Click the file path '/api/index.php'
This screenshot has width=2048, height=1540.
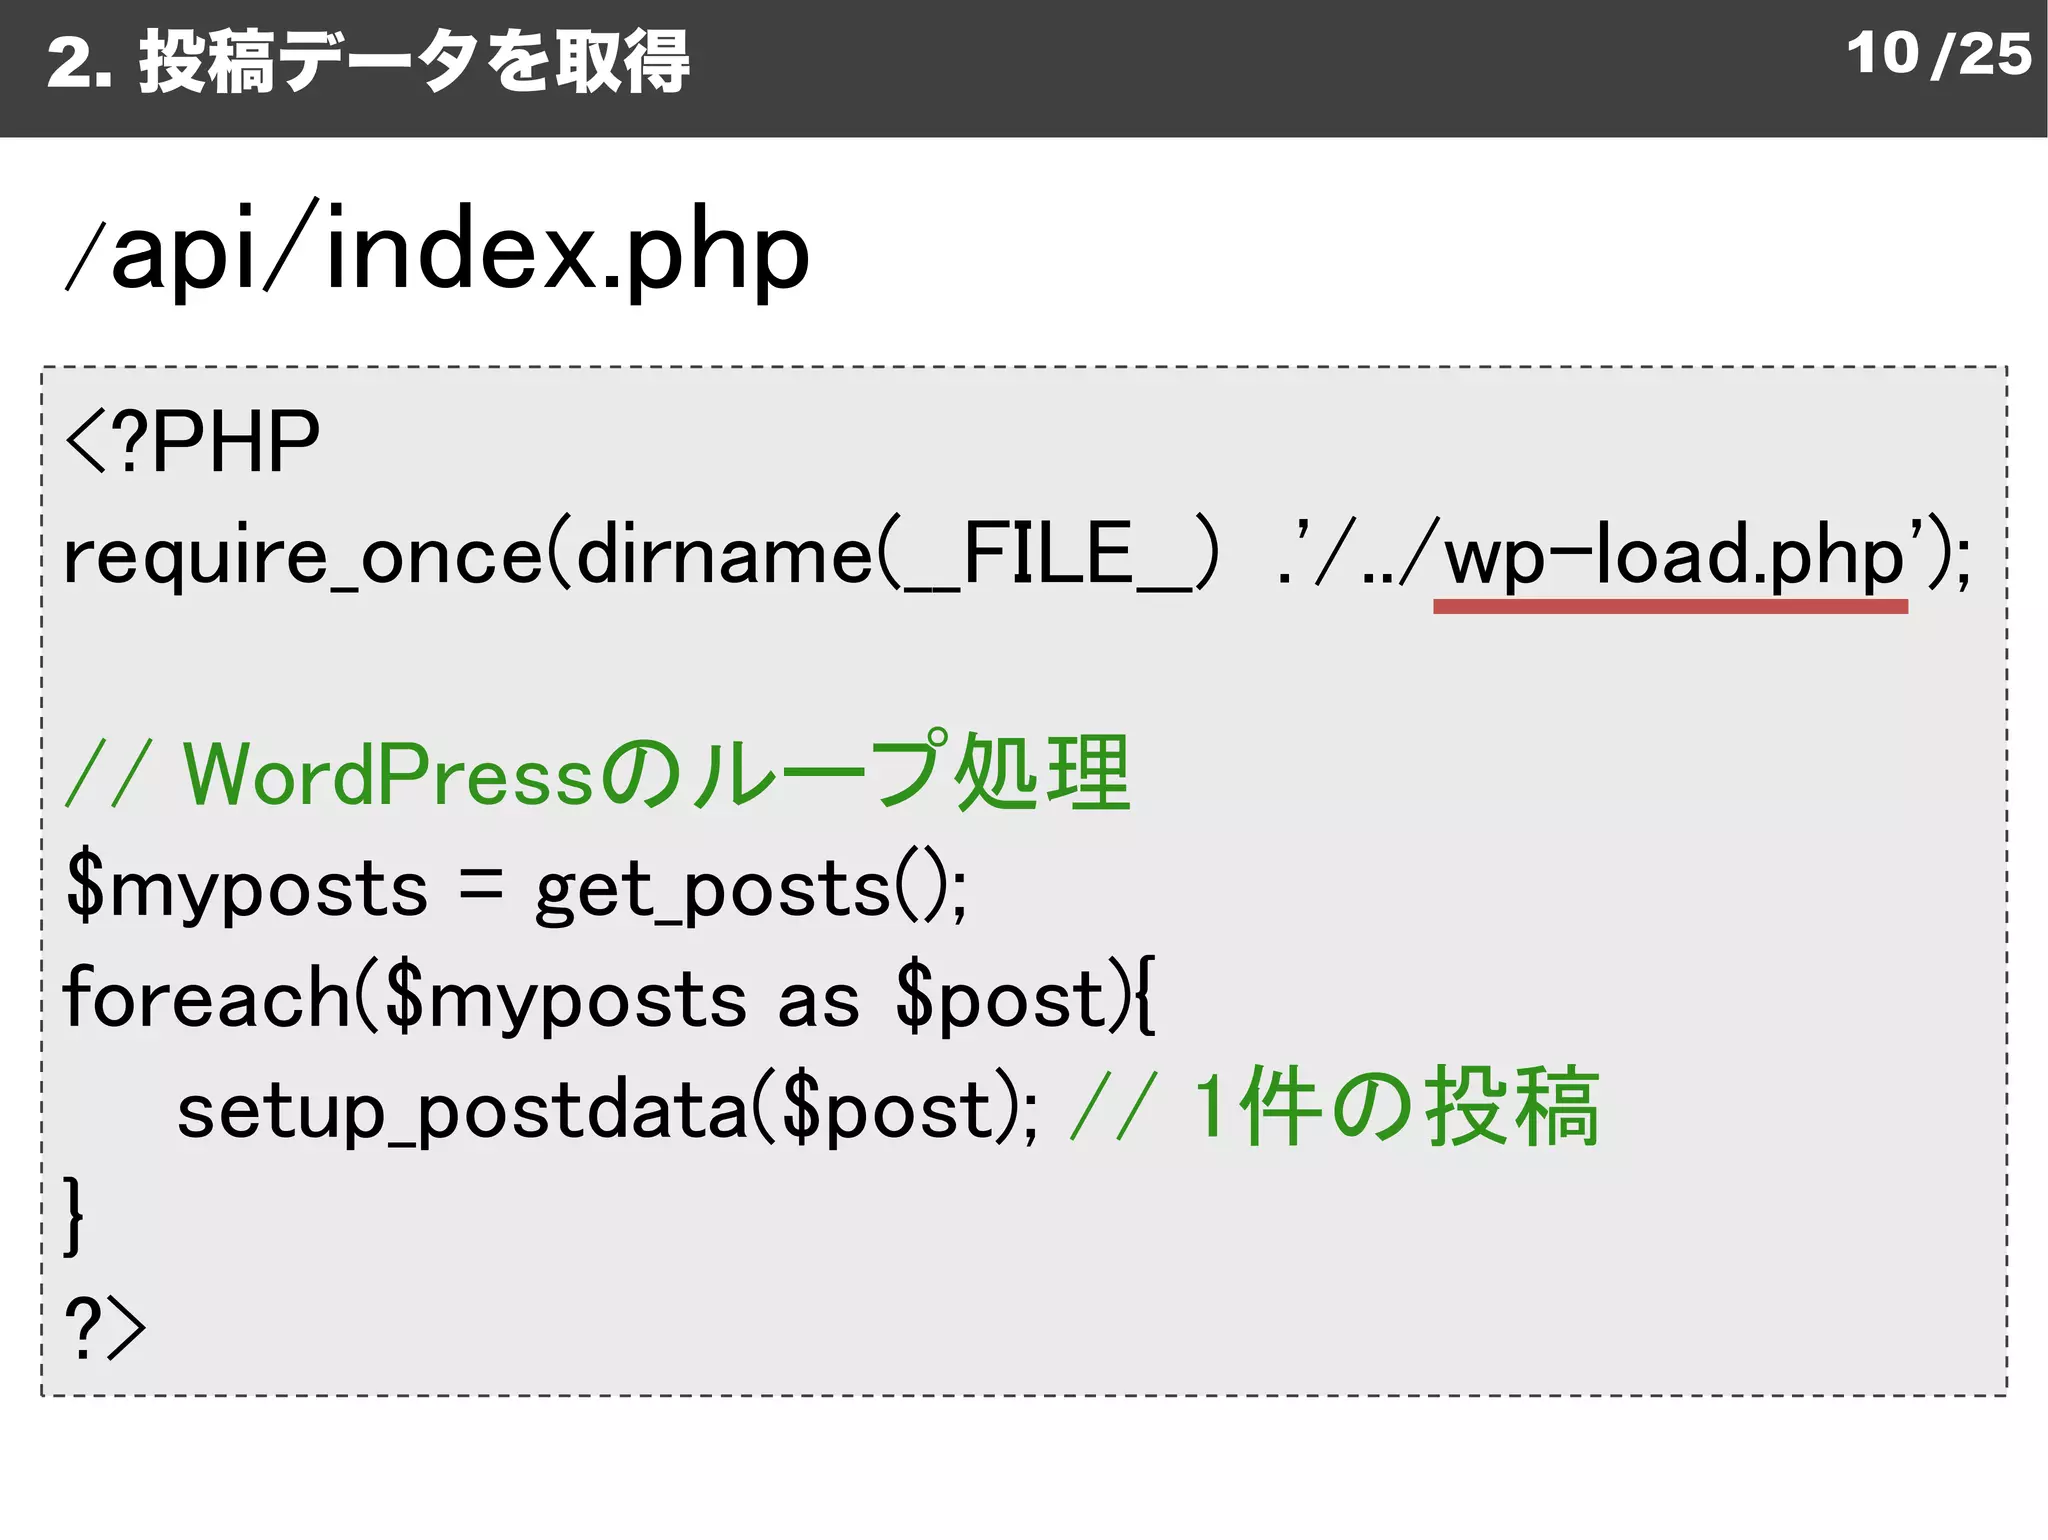click(437, 250)
